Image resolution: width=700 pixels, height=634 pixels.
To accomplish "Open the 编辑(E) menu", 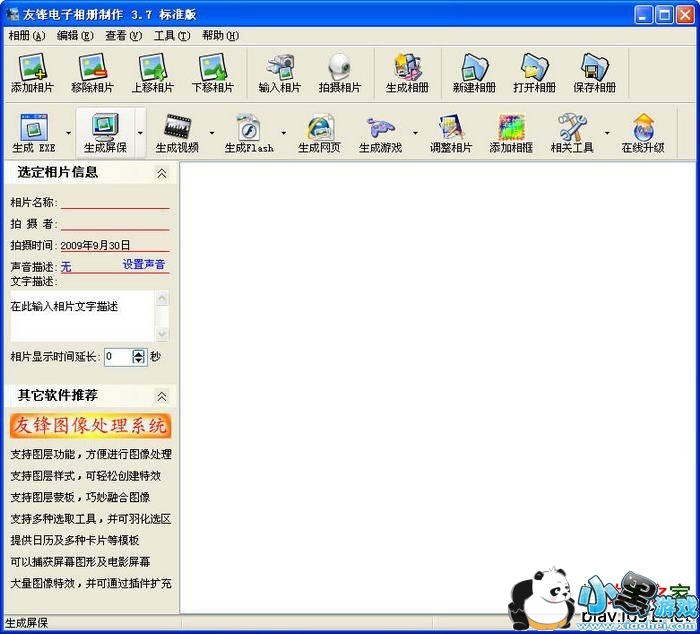I will (75, 35).
